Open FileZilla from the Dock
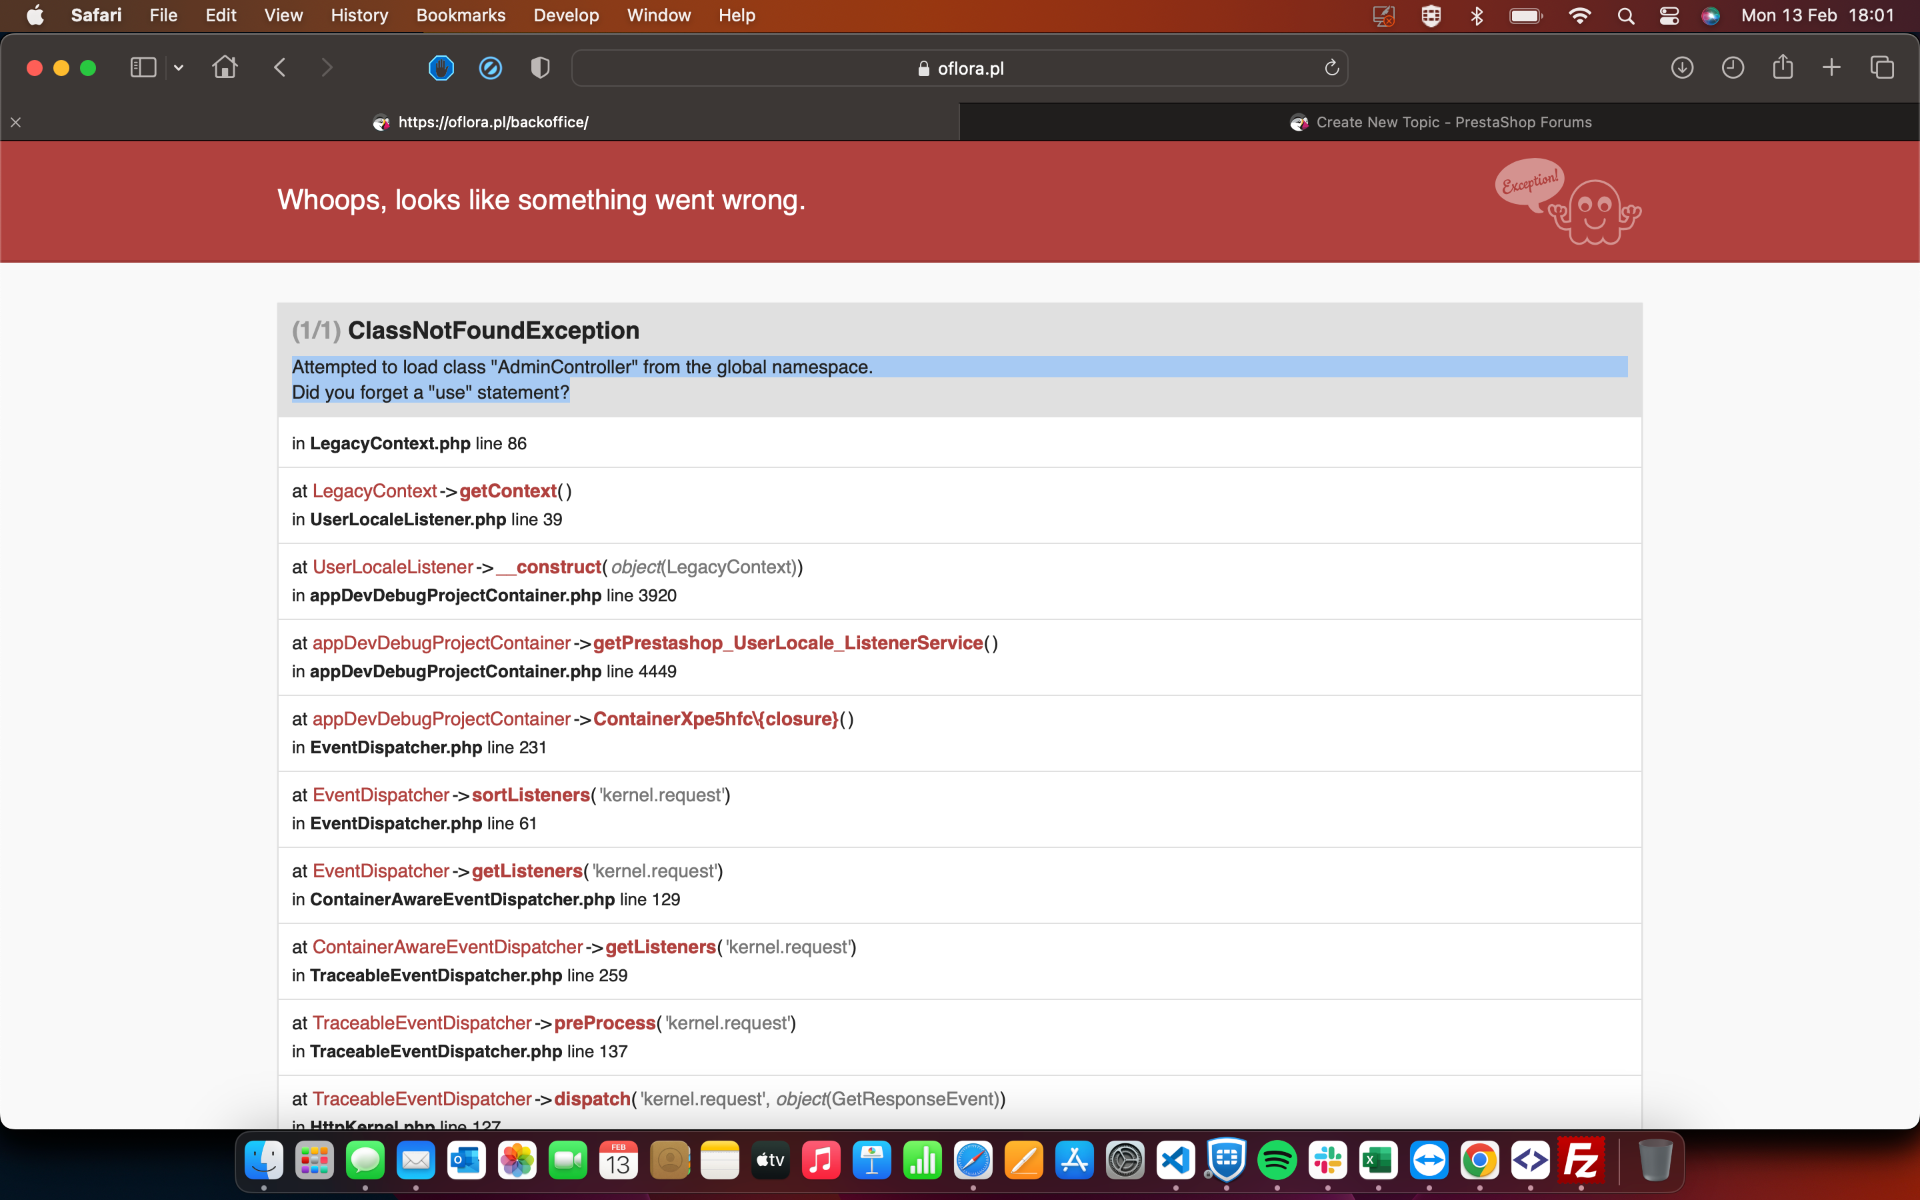The width and height of the screenshot is (1920, 1200). 1581,1161
